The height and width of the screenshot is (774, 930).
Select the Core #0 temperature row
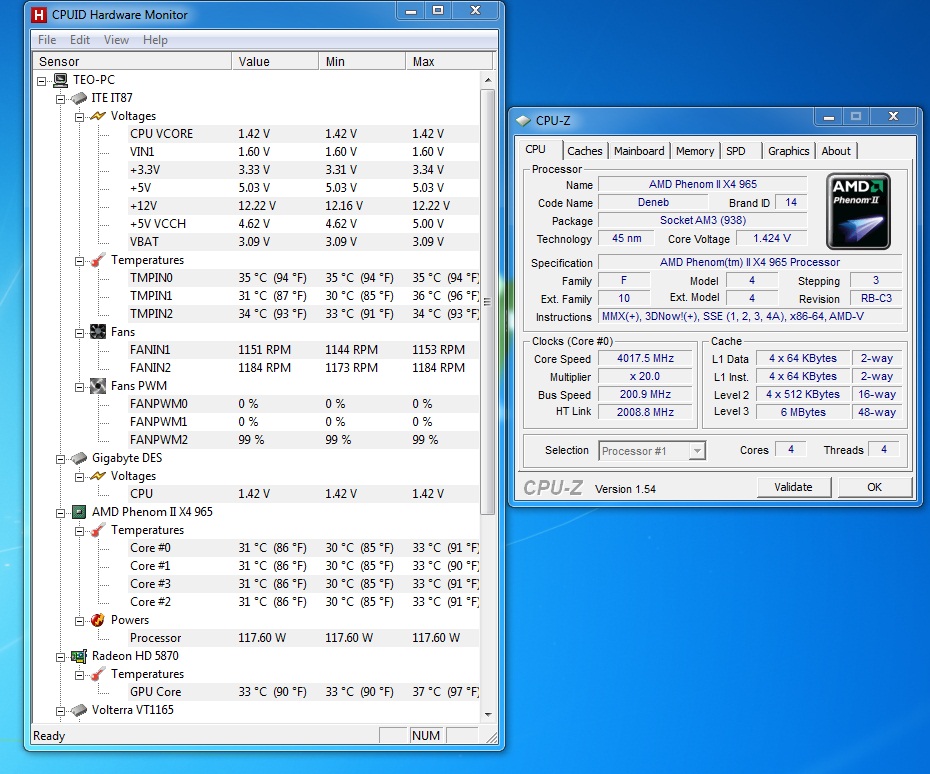click(x=304, y=548)
